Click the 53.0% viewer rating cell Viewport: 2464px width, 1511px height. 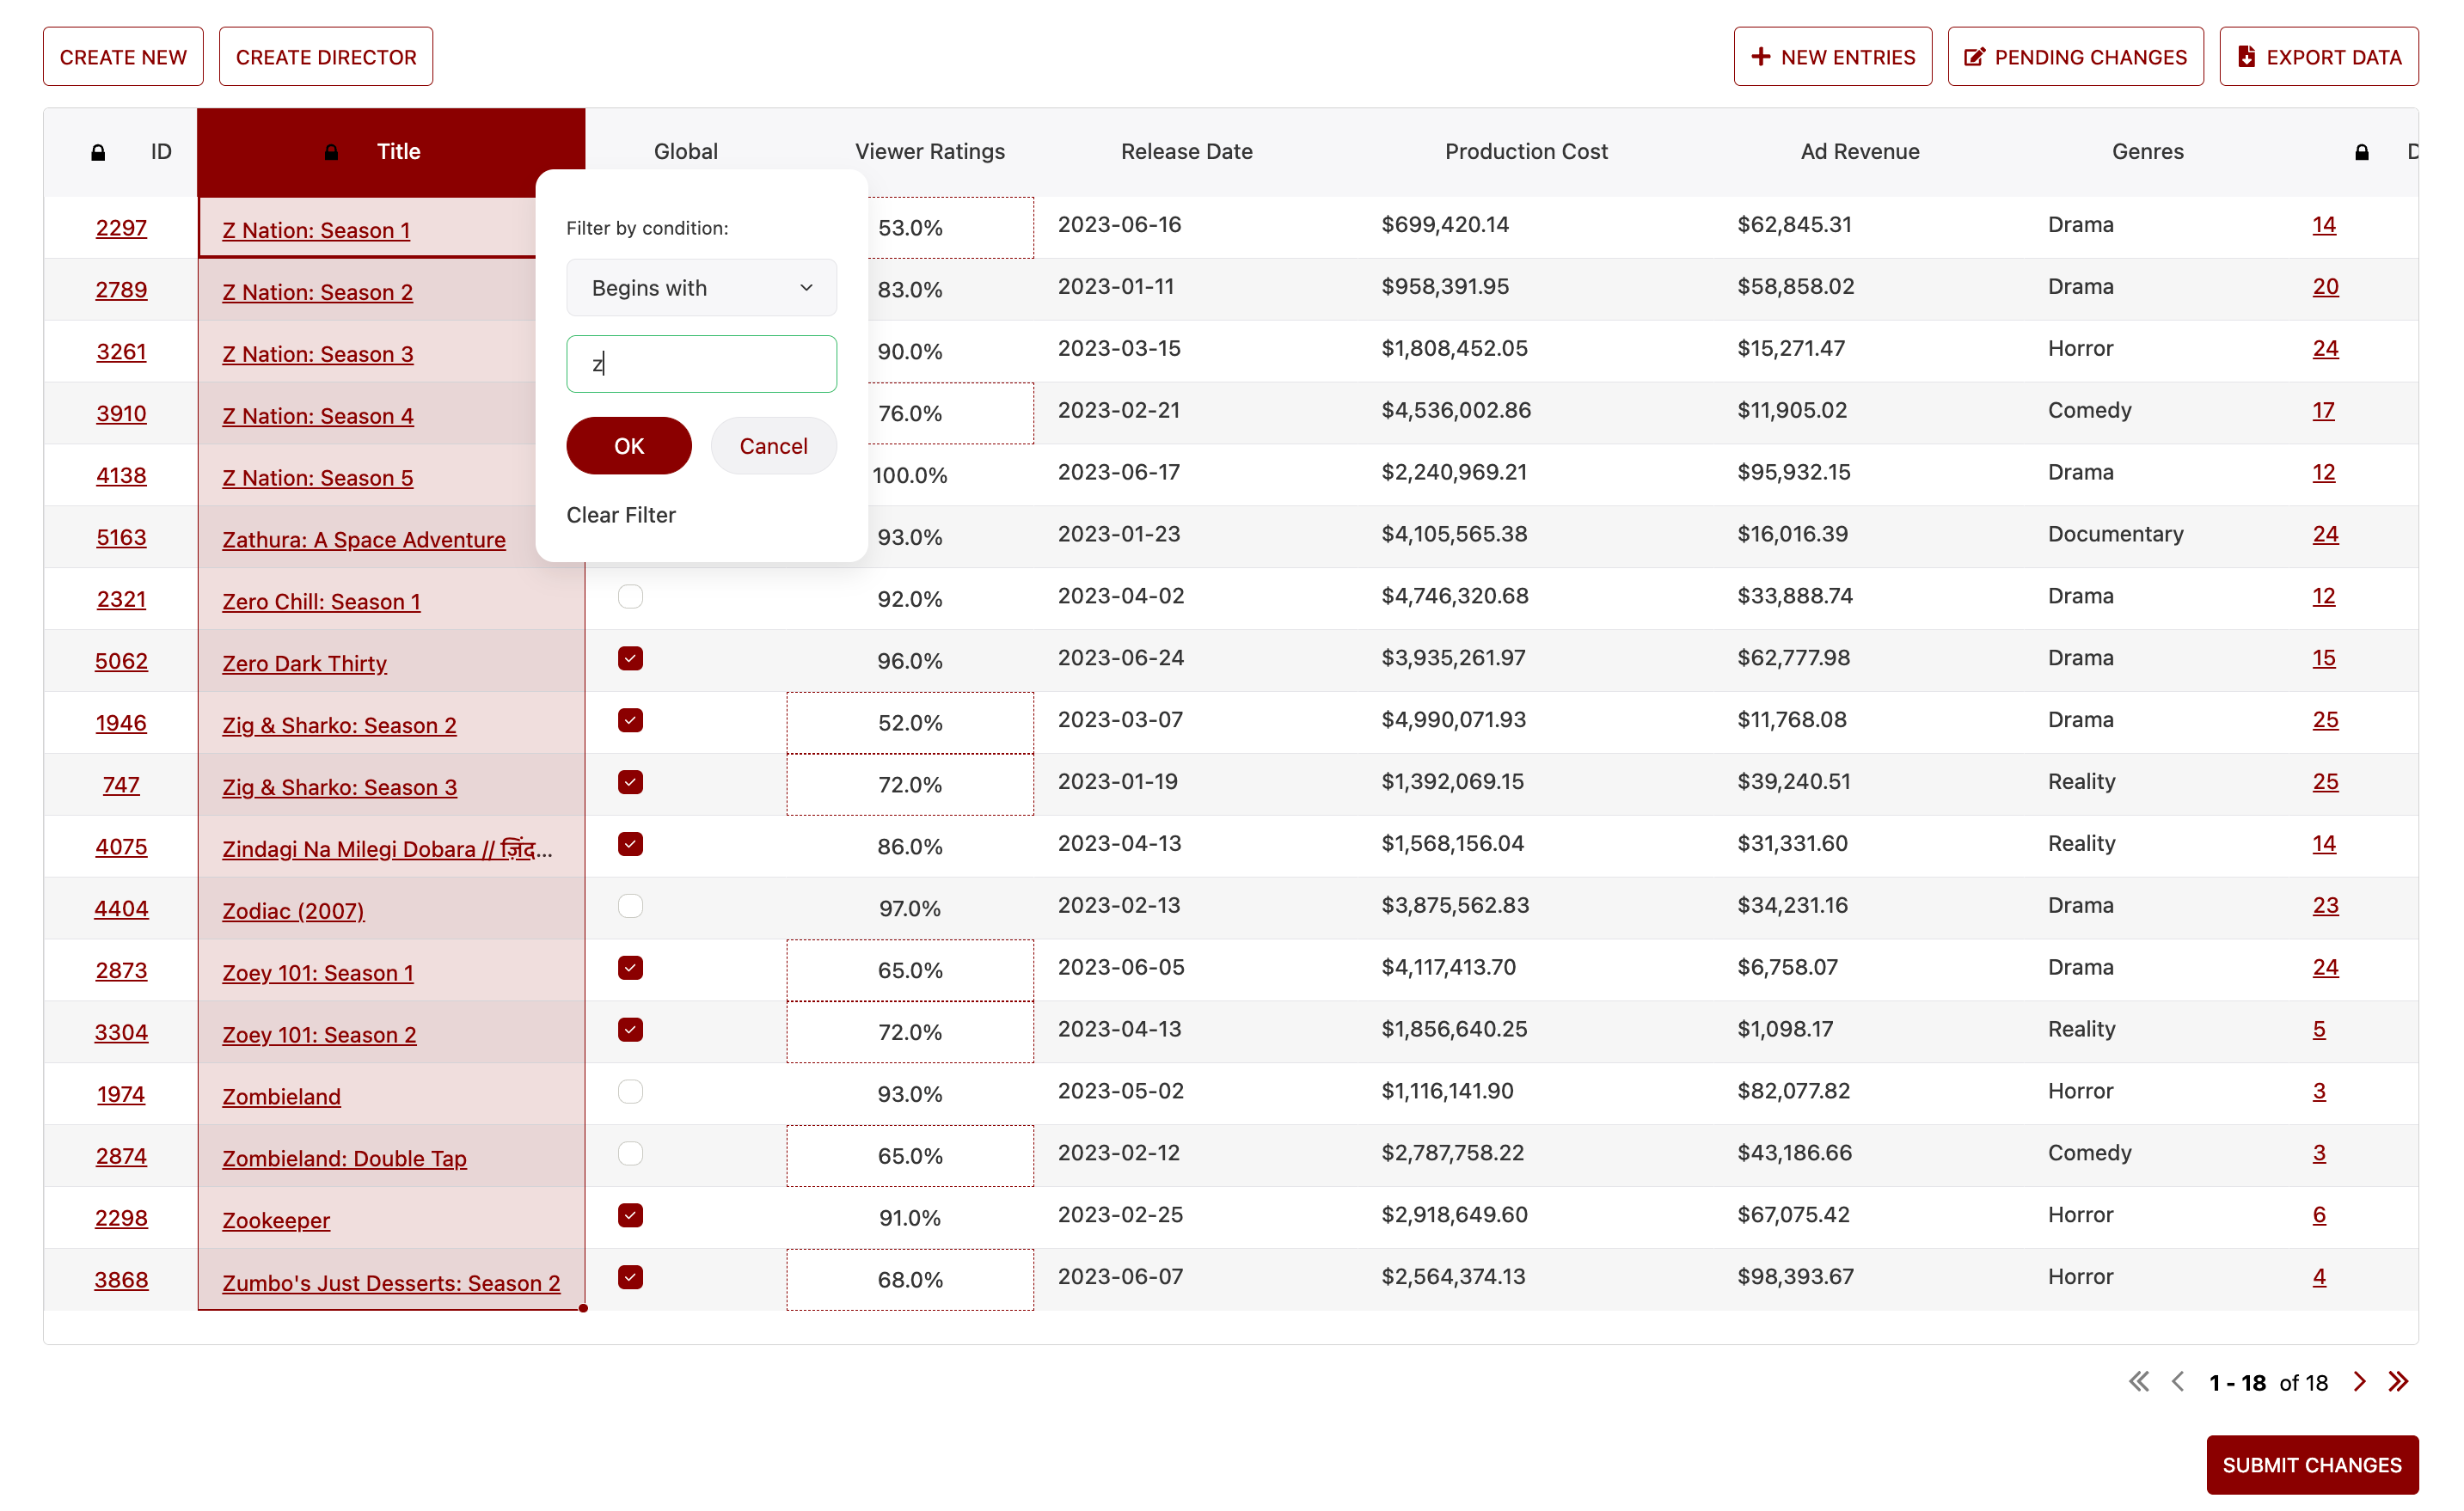click(x=910, y=228)
